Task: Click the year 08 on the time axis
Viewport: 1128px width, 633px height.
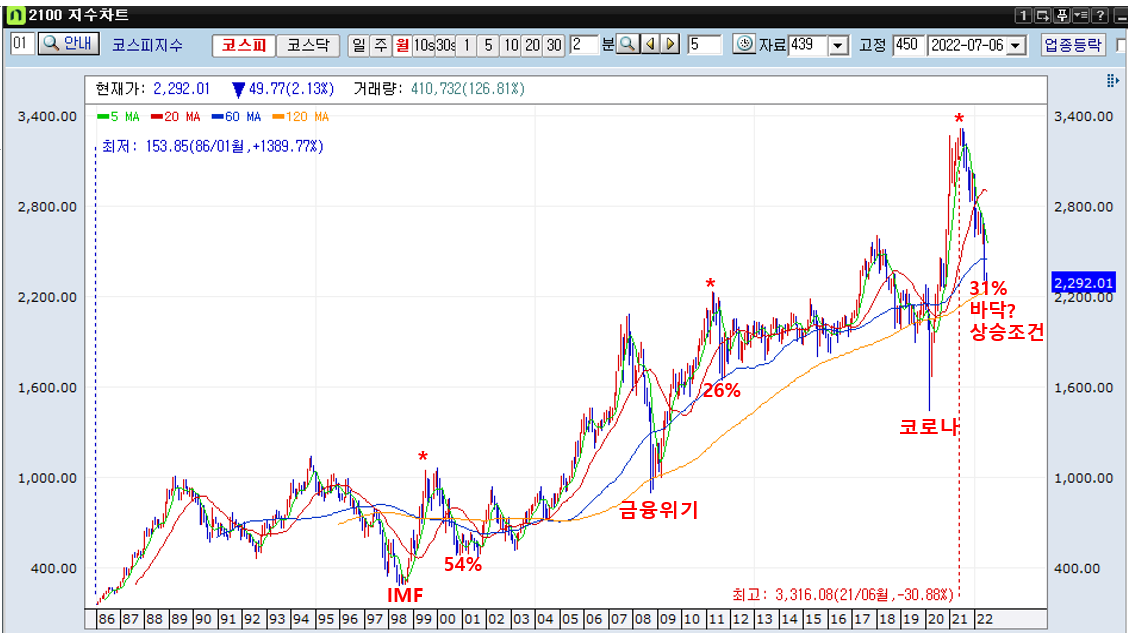Action: 642,619
